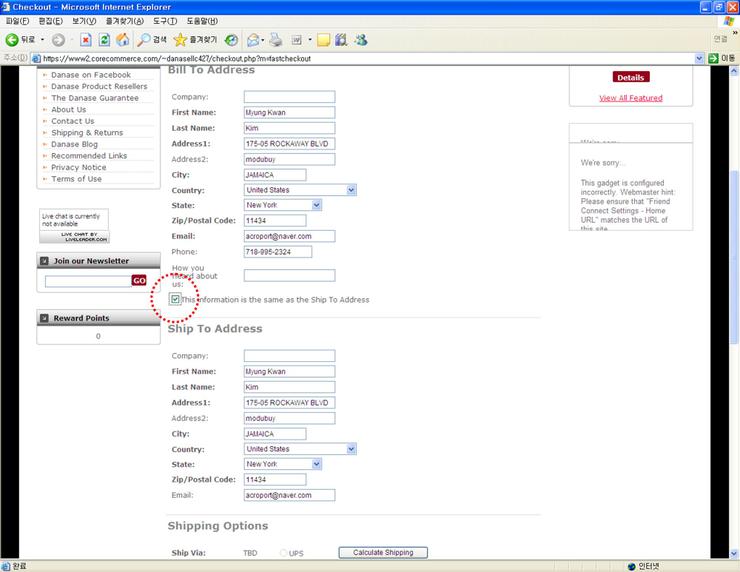
Task: Open the History globe-clock icon
Action: (231, 40)
